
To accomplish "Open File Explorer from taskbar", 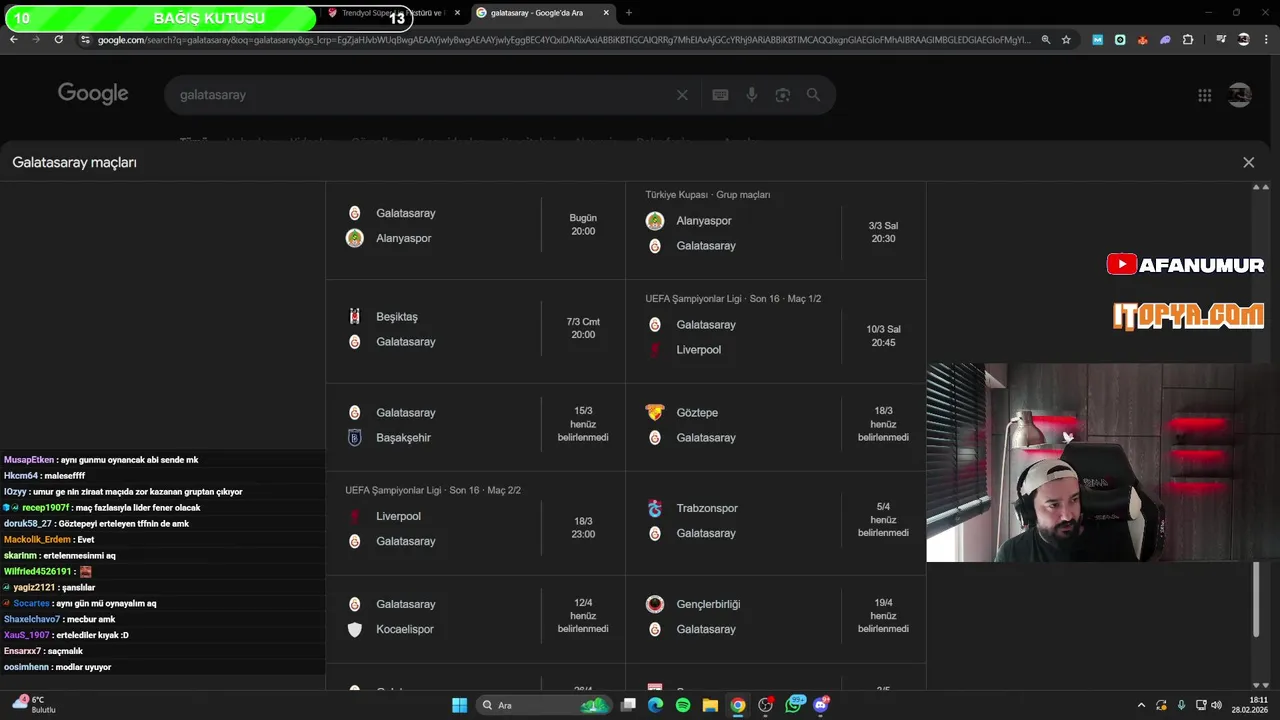I will point(710,705).
